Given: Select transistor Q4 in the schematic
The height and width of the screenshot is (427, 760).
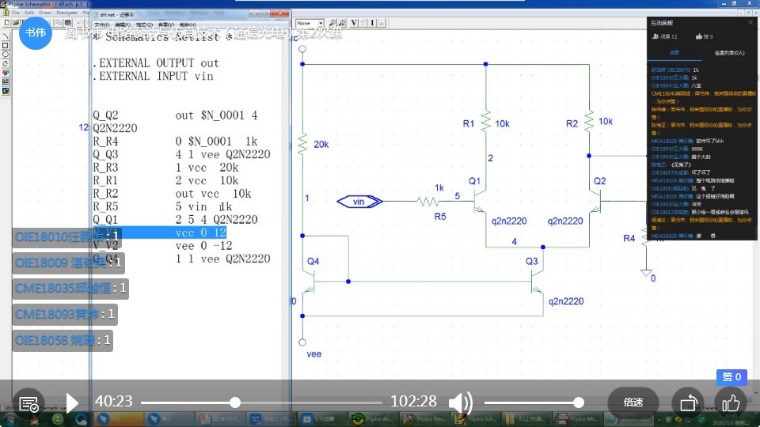Looking at the screenshot, I should pyautogui.click(x=309, y=281).
